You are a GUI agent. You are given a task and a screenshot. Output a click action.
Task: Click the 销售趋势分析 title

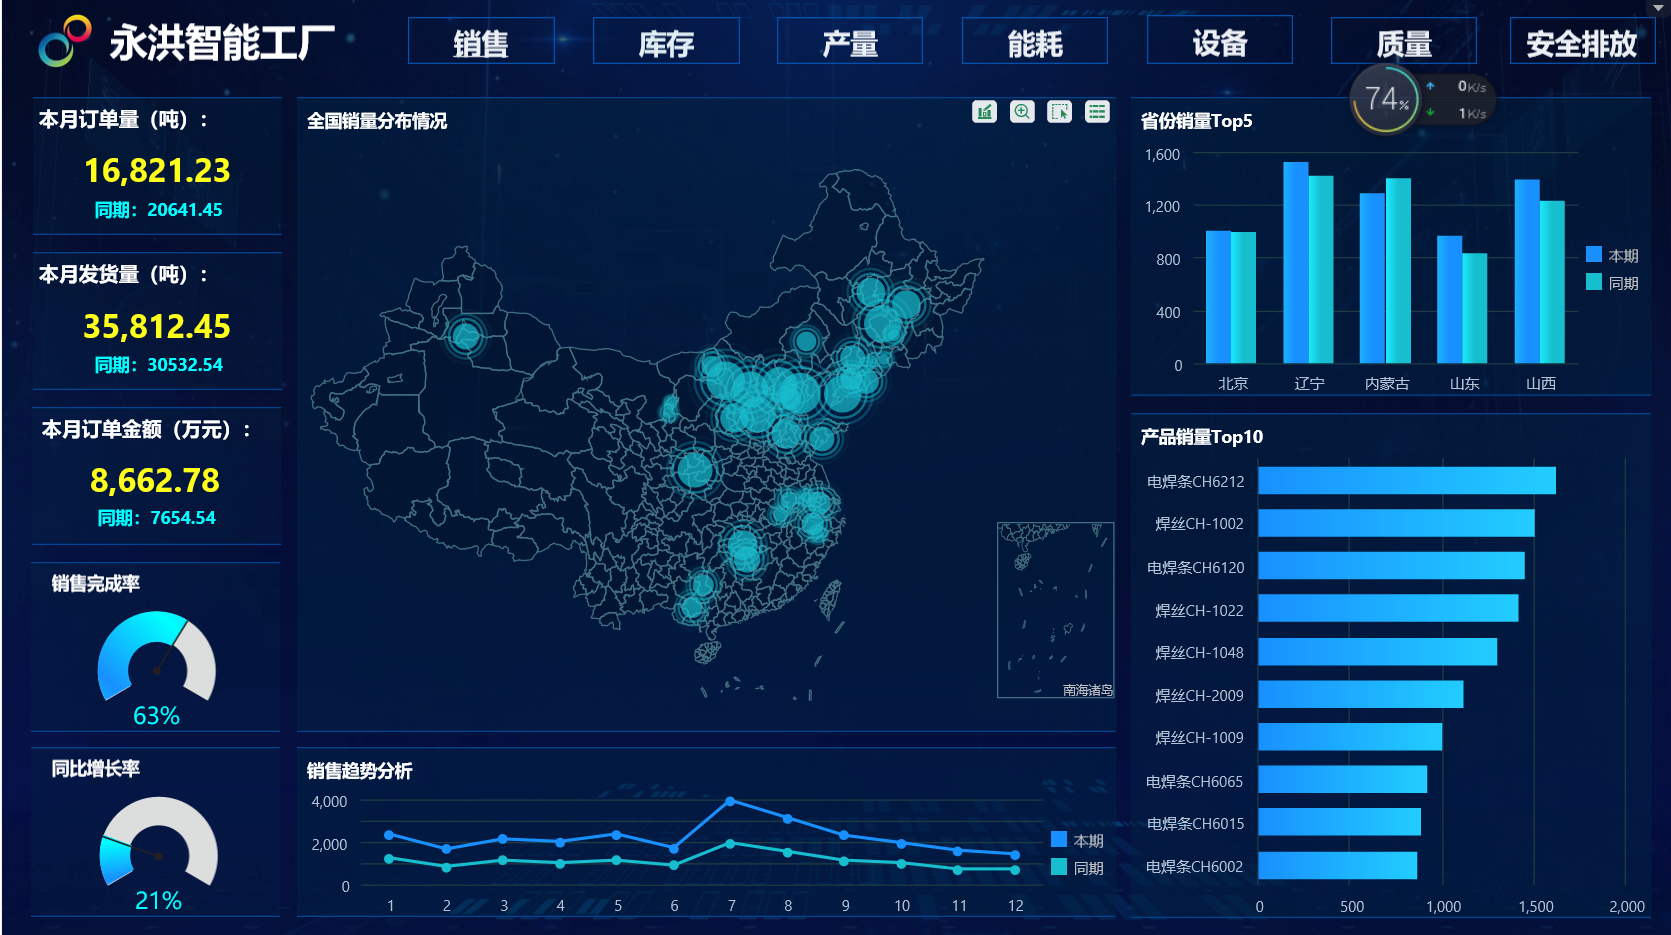359,771
